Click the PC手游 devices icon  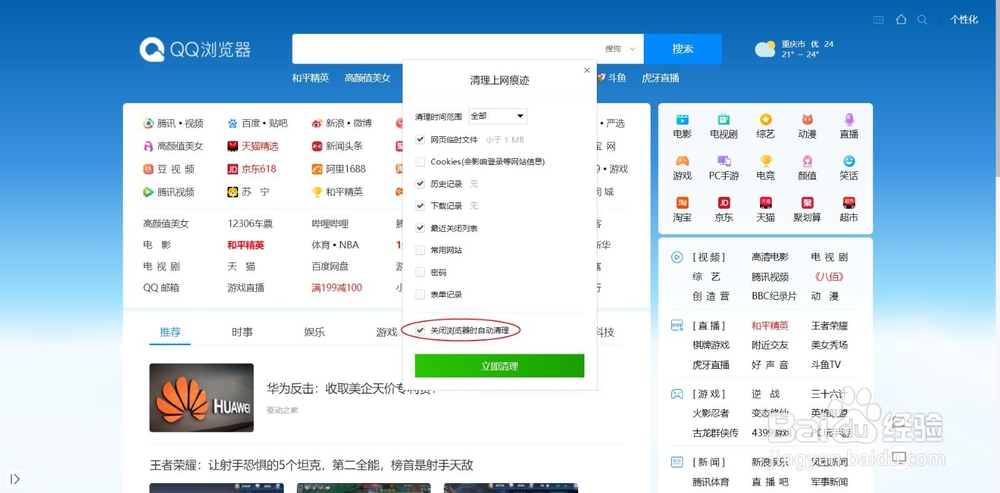pos(723,161)
